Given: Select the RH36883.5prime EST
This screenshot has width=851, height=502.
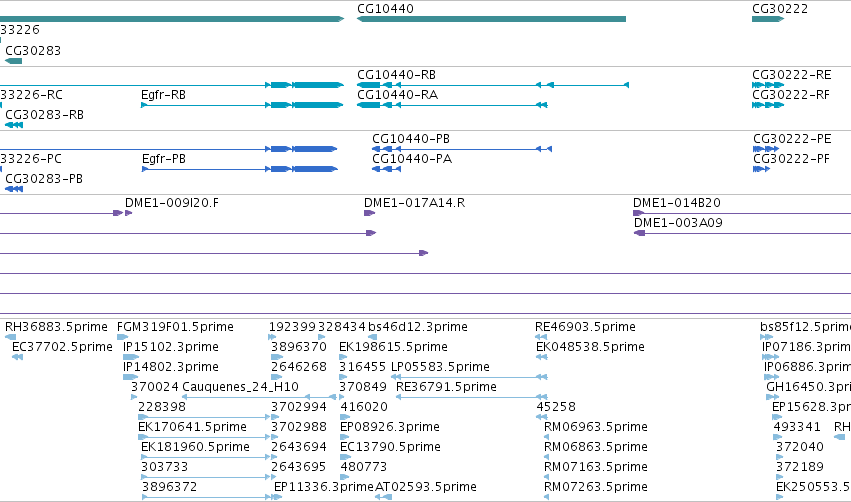Looking at the screenshot, I should tap(10, 337).
